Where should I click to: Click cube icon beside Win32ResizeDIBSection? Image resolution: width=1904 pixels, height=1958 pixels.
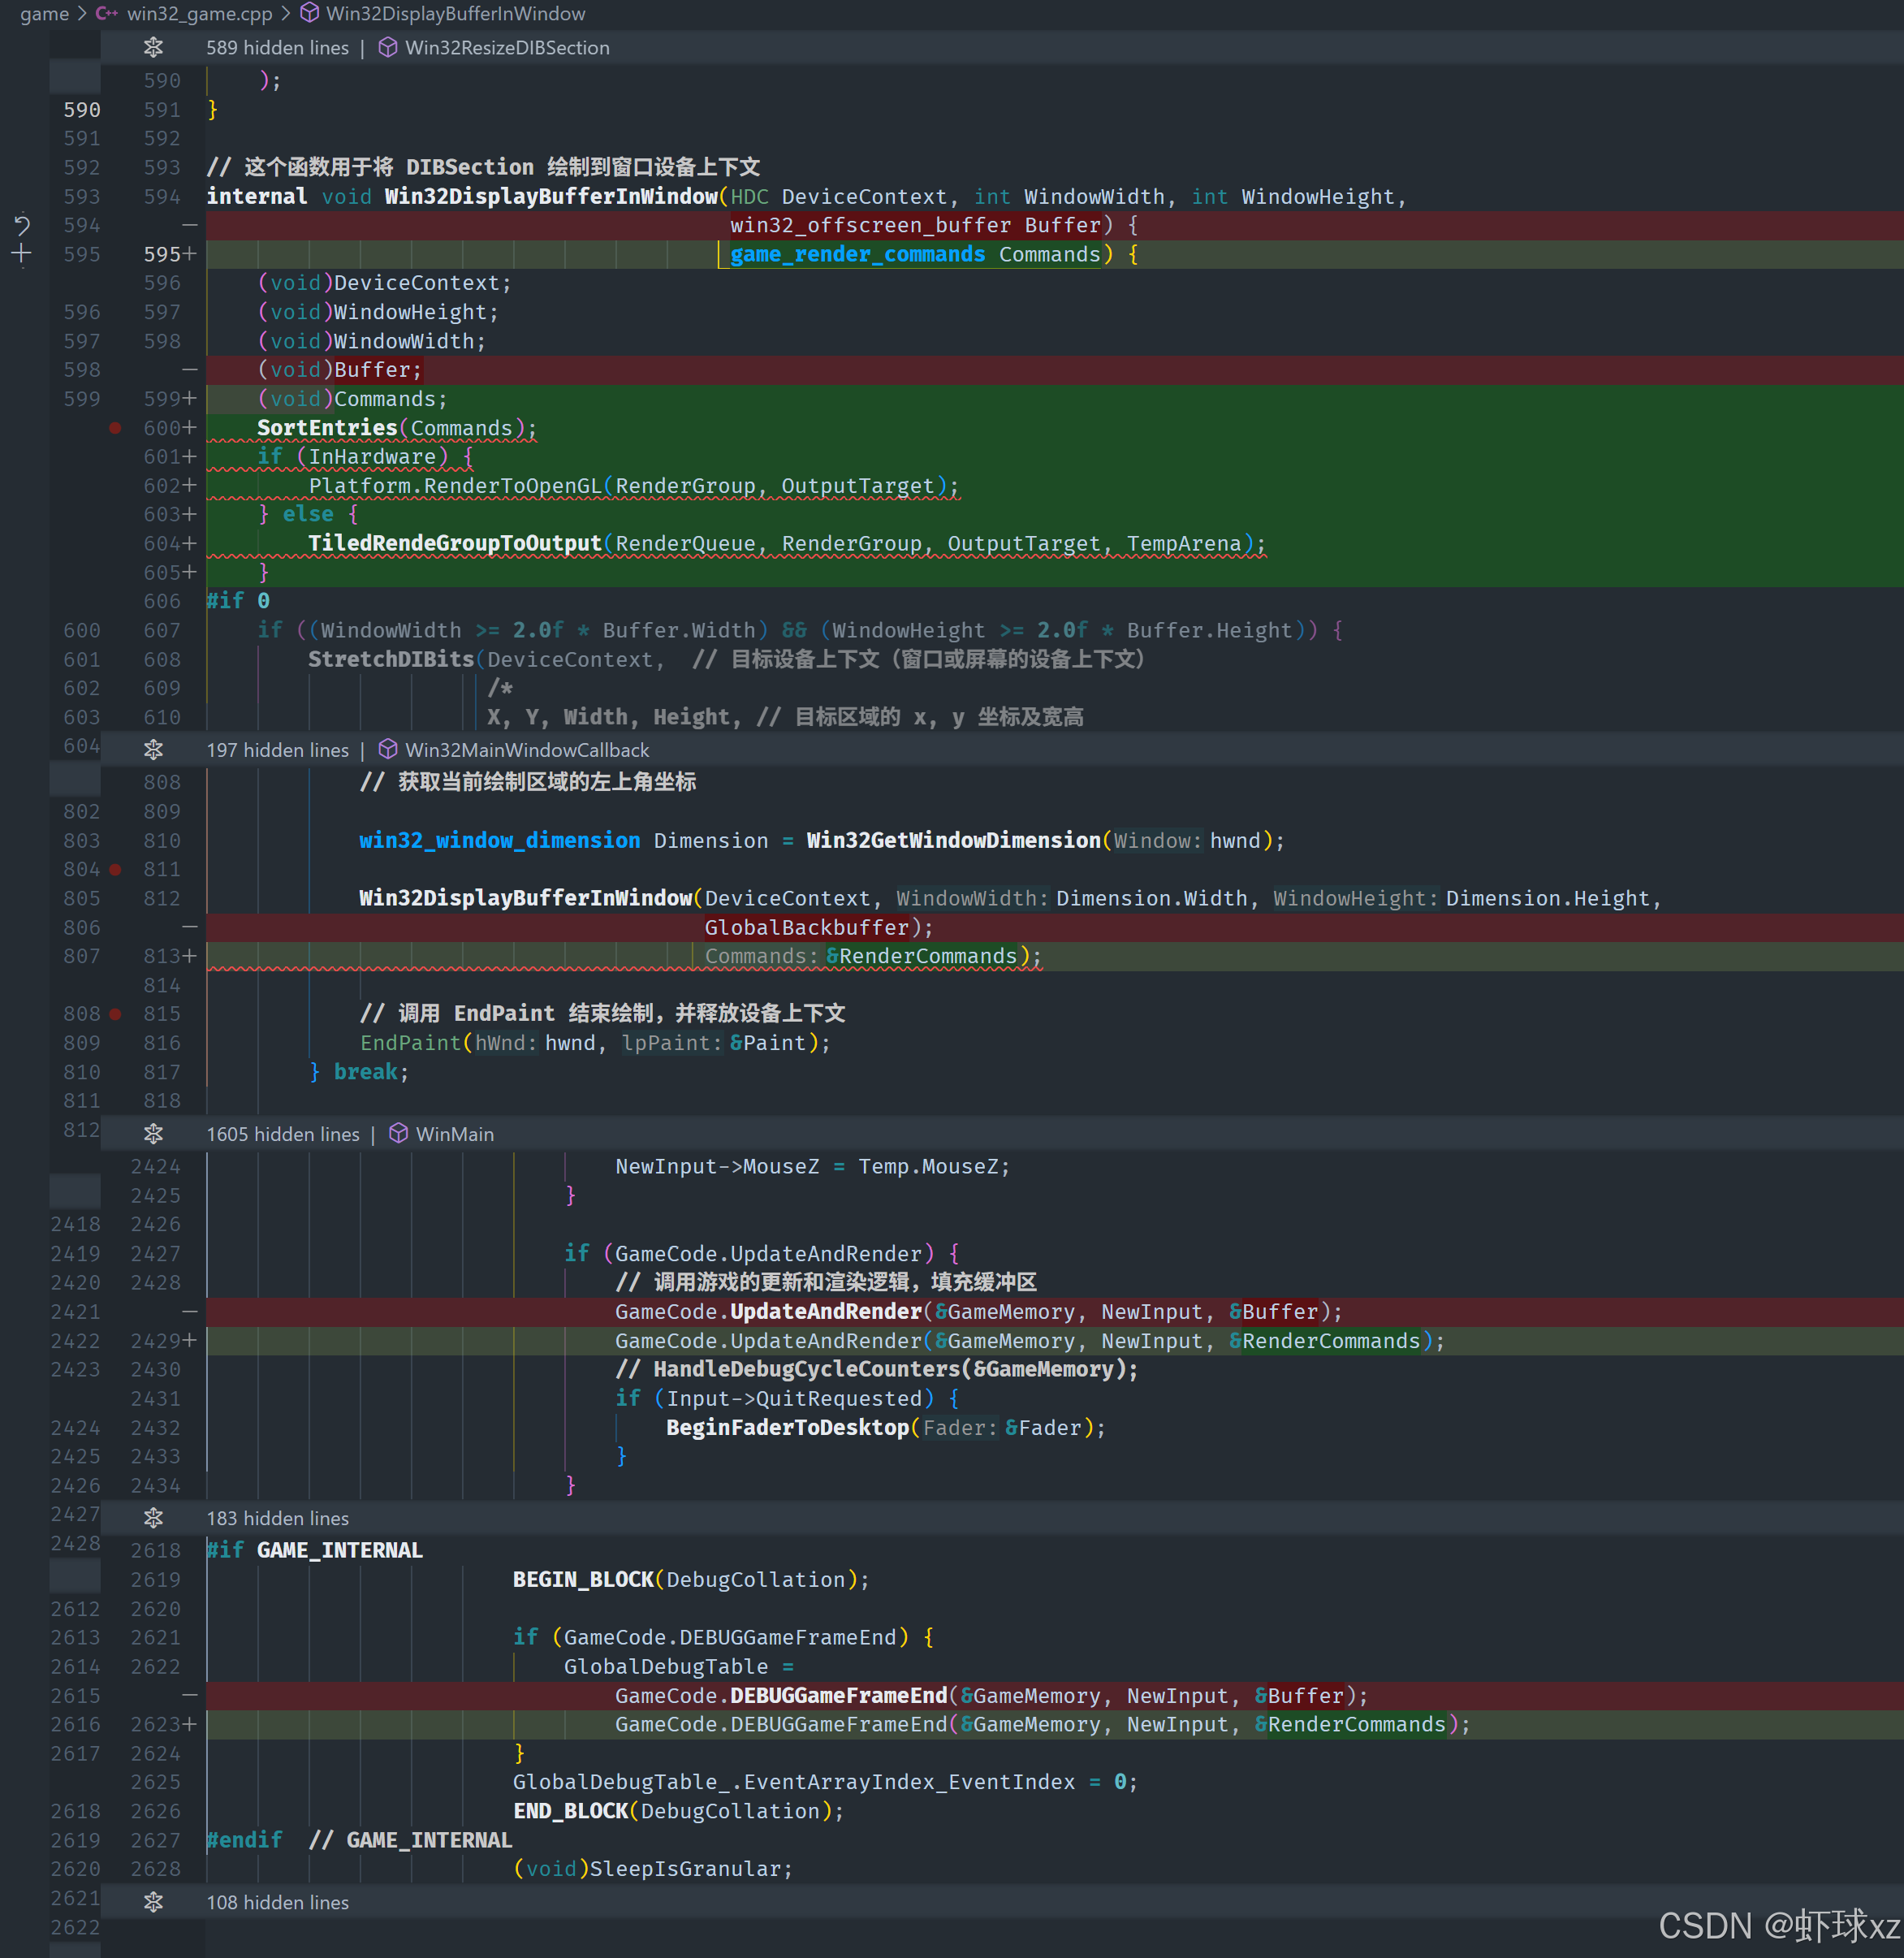pyautogui.click(x=388, y=47)
